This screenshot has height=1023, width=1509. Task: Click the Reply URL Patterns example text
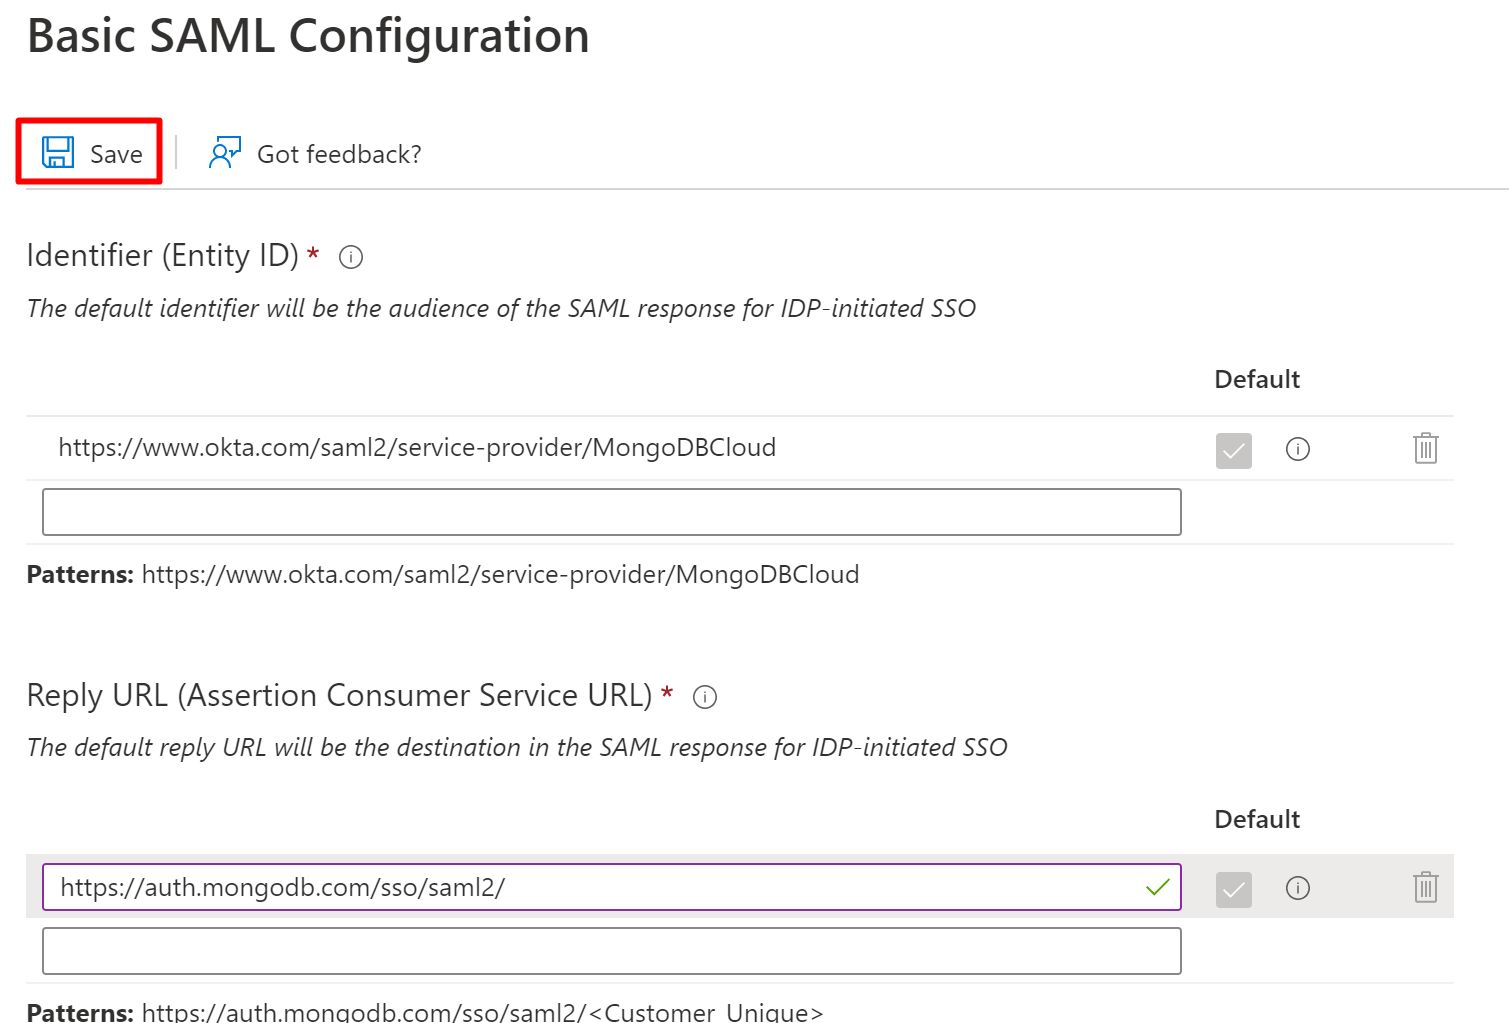482,1011
